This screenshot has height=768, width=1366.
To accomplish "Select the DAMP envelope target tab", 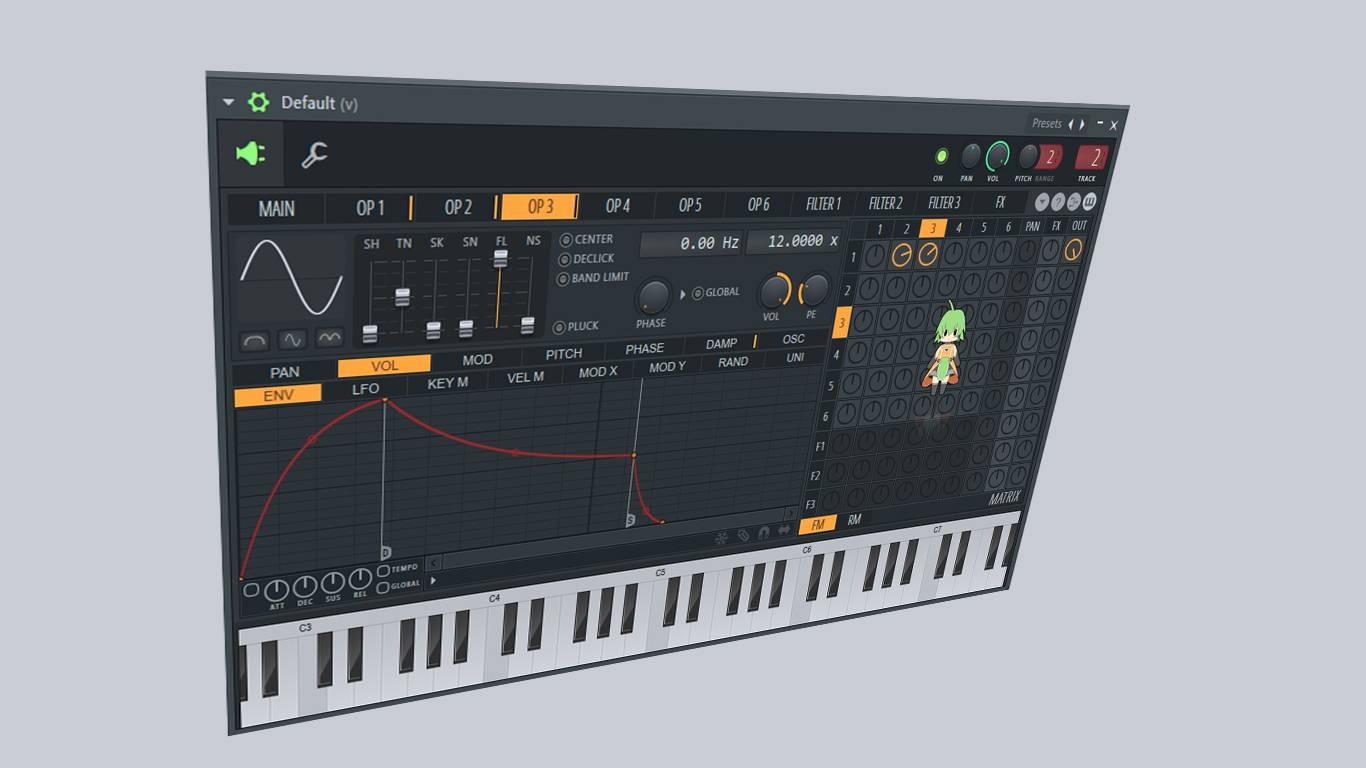I will pyautogui.click(x=721, y=344).
